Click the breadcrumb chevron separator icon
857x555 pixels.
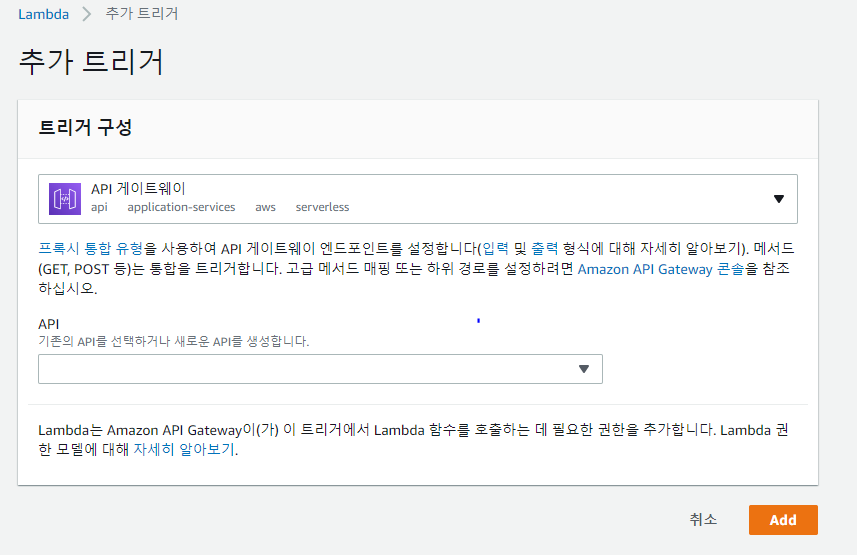87,14
